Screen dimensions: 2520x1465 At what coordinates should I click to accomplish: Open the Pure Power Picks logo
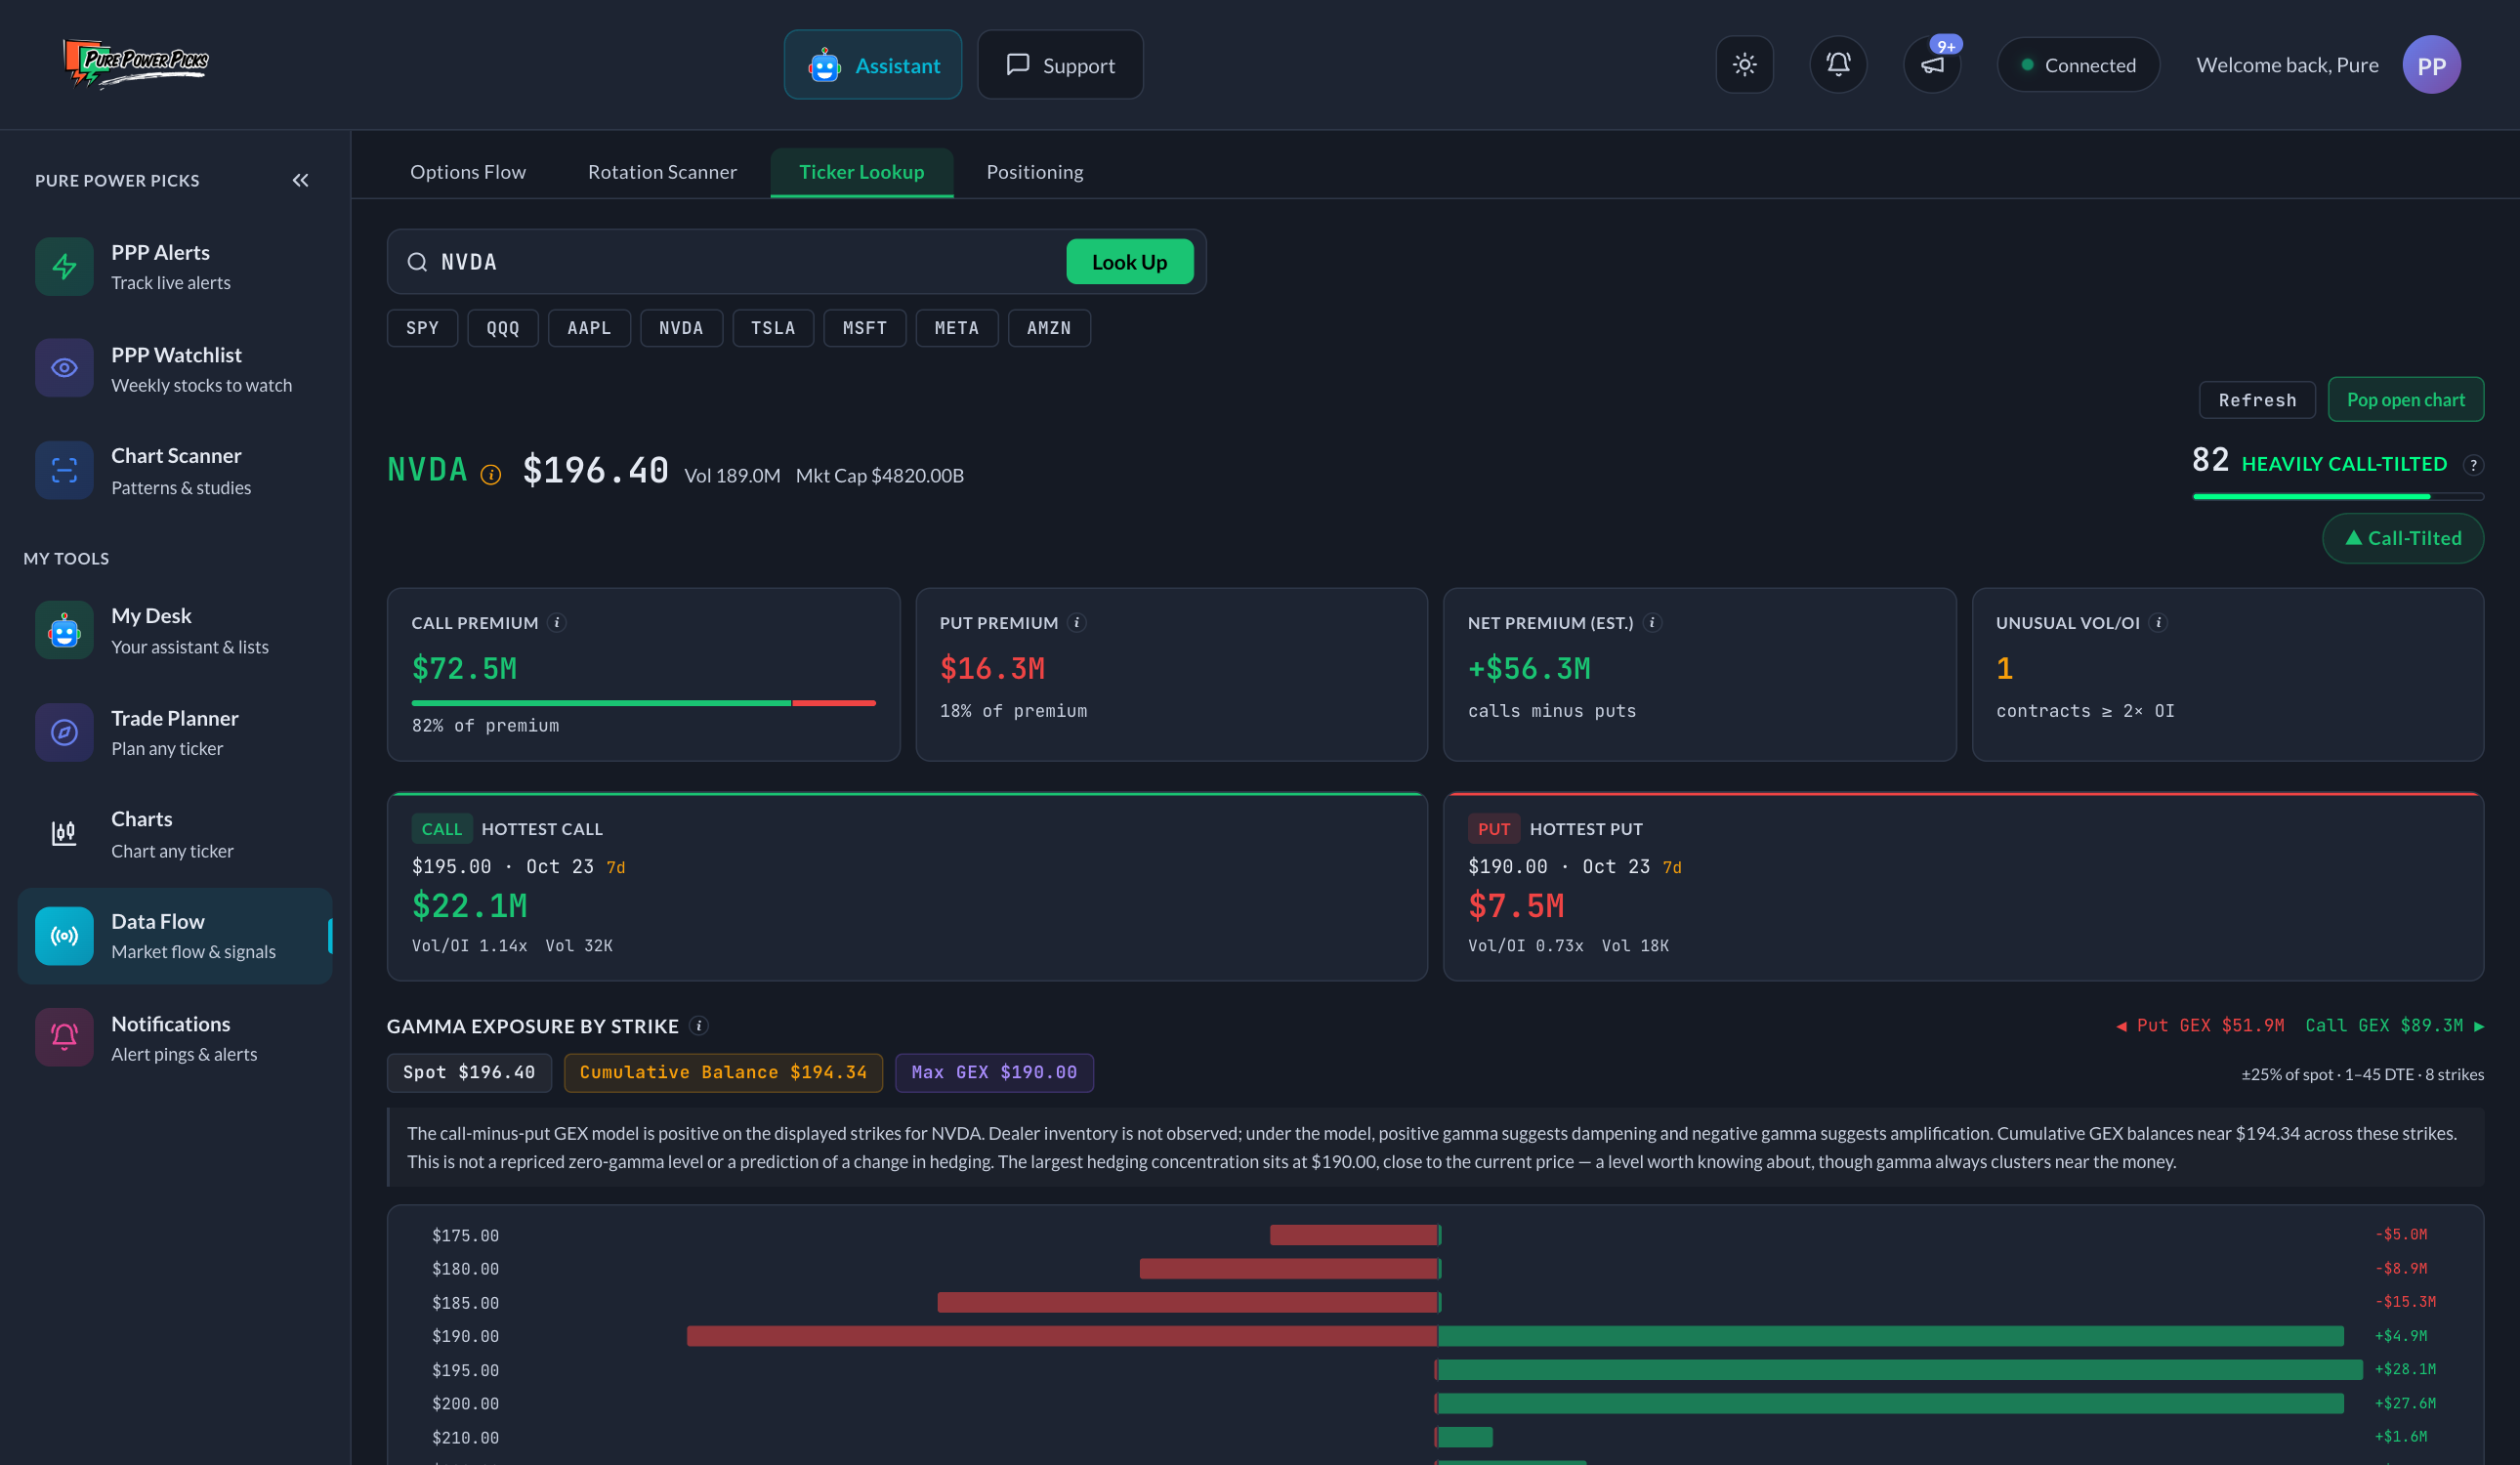click(136, 63)
